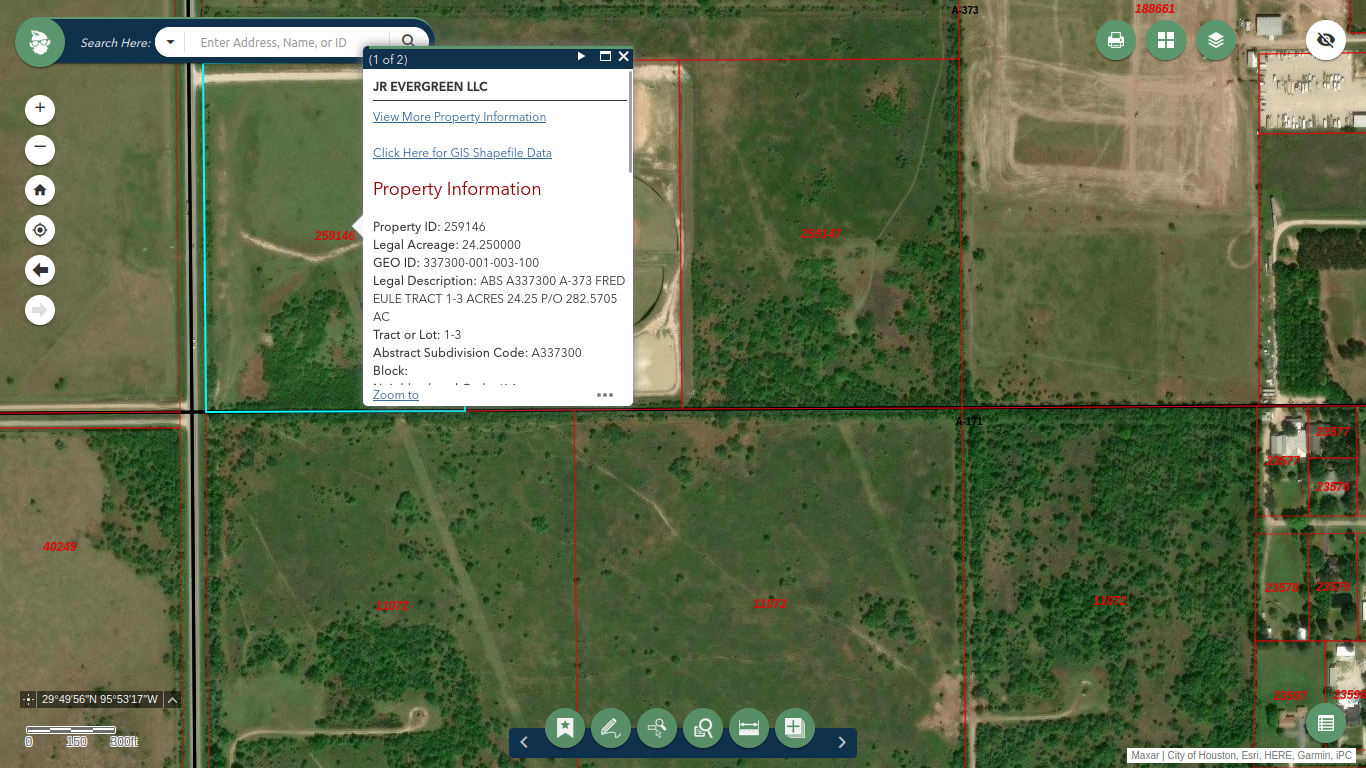Click the popup vertical scrollbar
Image resolution: width=1366 pixels, height=768 pixels.
pyautogui.click(x=630, y=120)
